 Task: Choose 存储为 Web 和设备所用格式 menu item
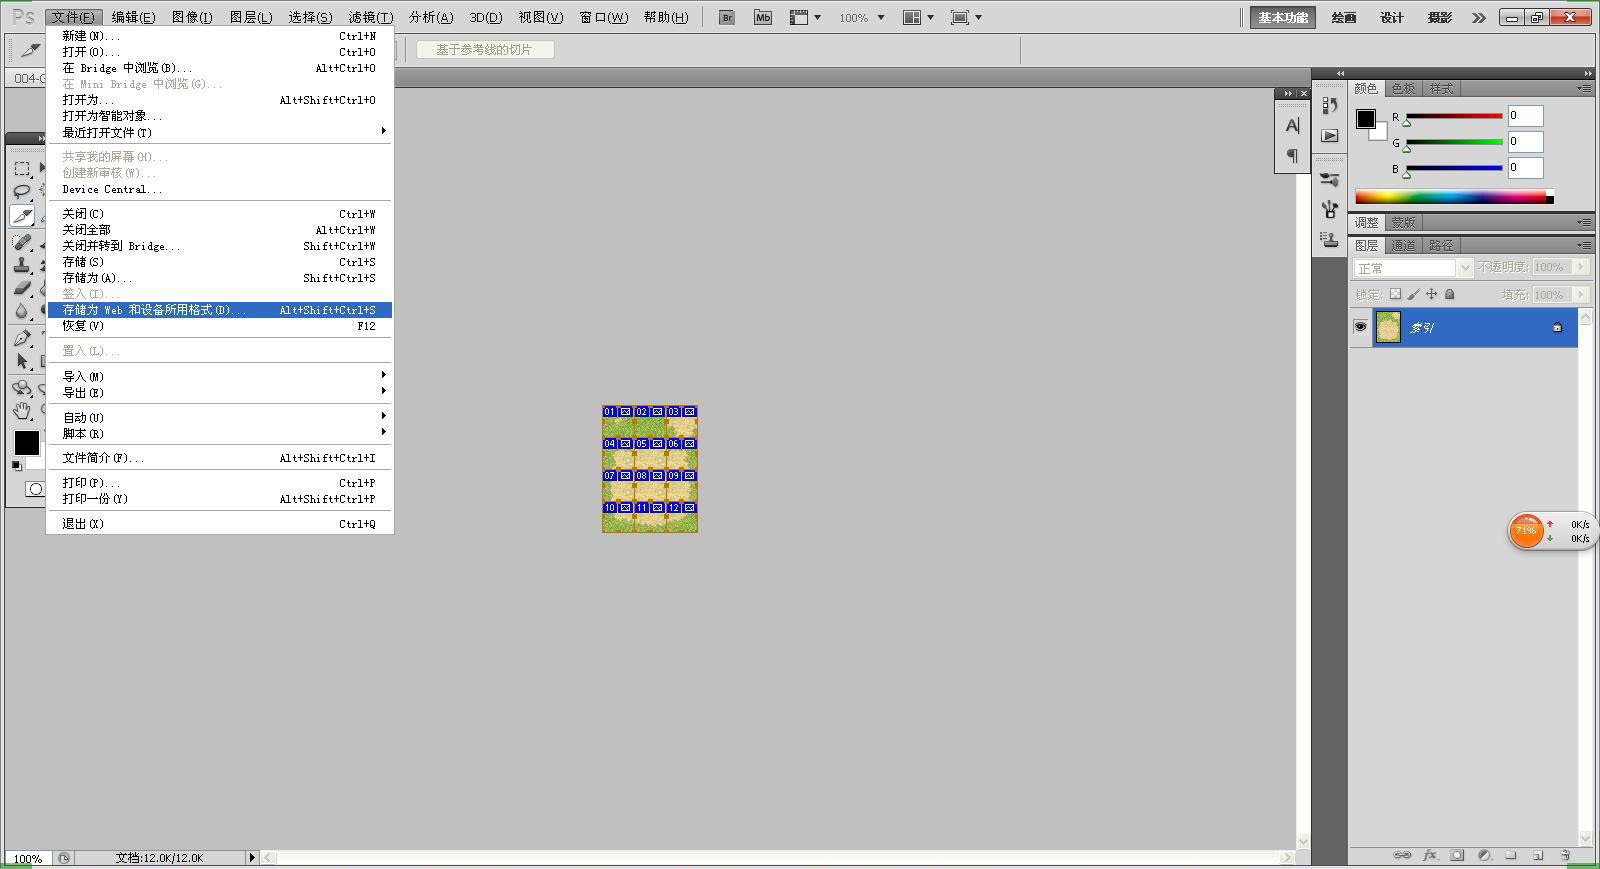220,310
